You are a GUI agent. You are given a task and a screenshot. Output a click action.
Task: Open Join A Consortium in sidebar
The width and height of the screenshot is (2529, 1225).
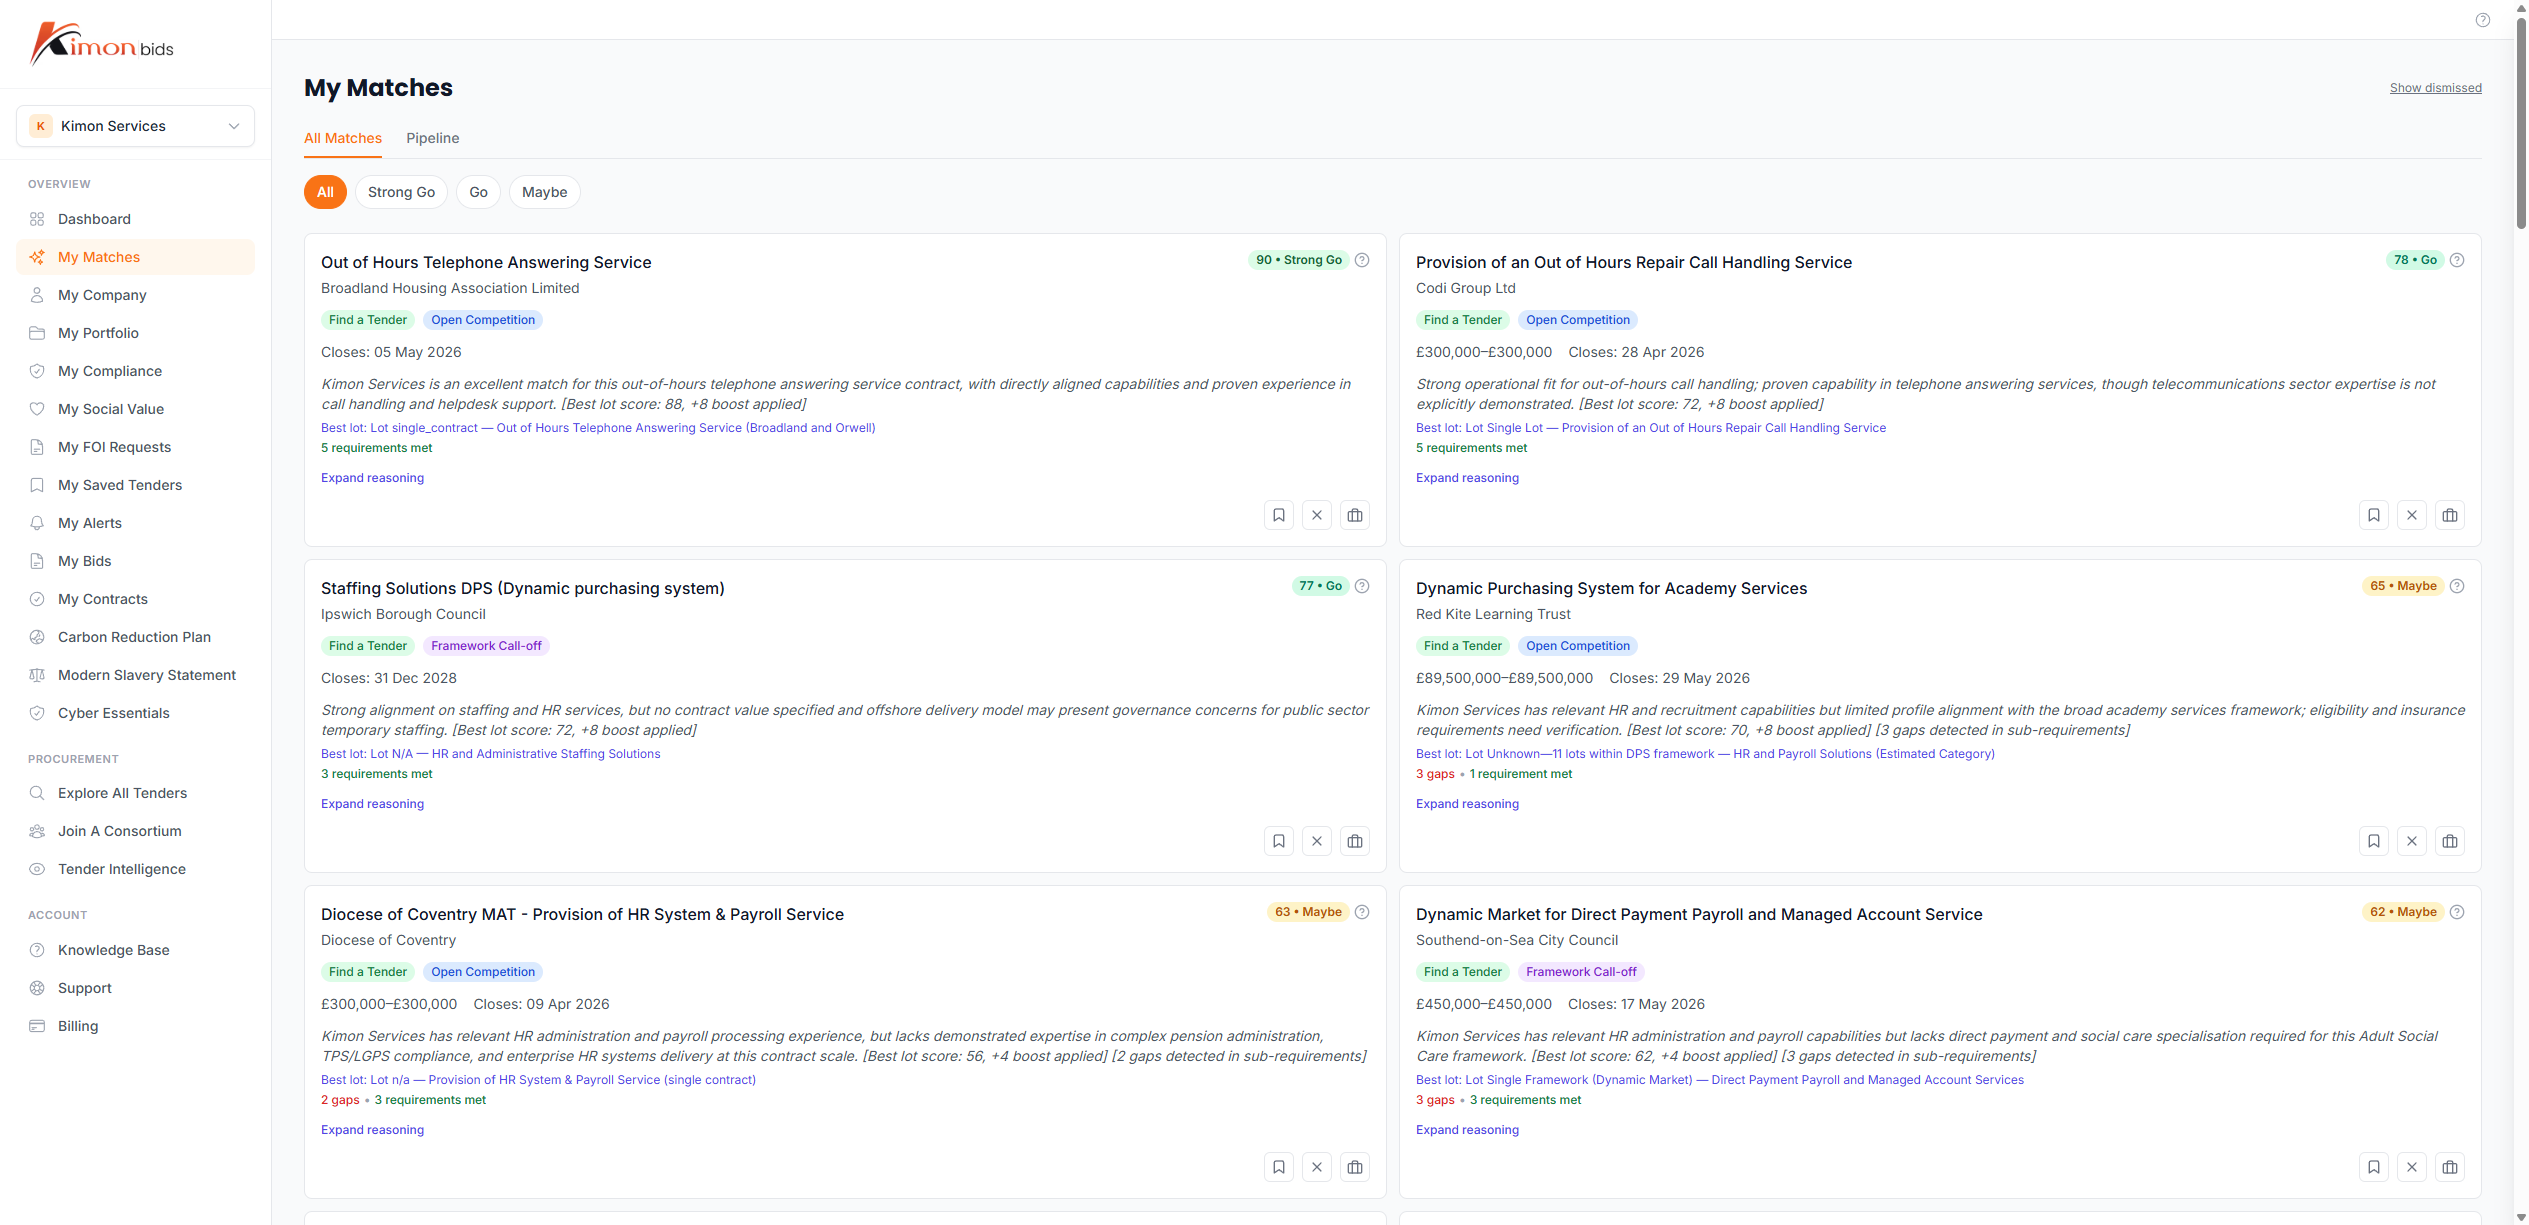pos(135,831)
